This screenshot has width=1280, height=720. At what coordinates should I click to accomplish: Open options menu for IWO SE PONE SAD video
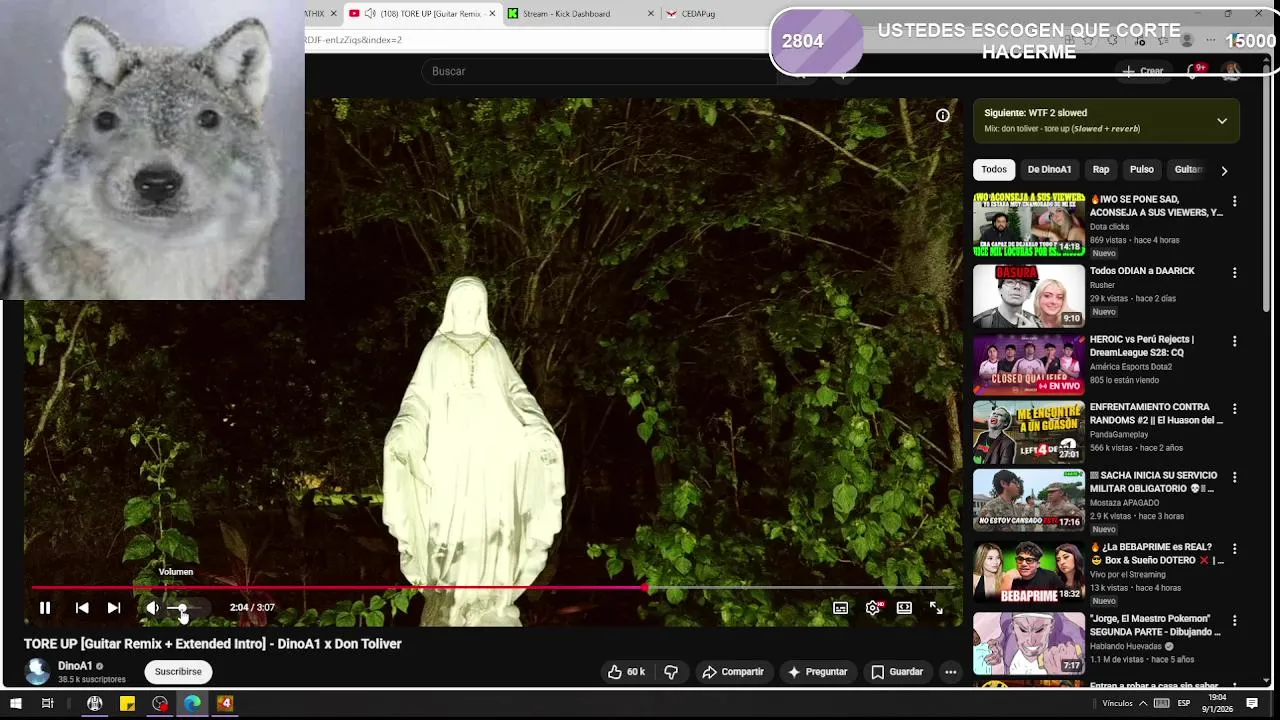[1234, 201]
